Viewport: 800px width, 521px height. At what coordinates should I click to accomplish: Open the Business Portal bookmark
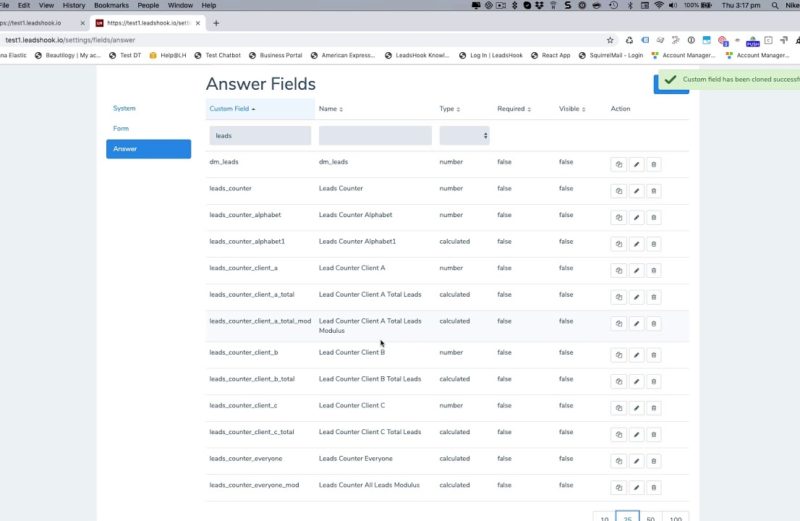tap(276, 55)
